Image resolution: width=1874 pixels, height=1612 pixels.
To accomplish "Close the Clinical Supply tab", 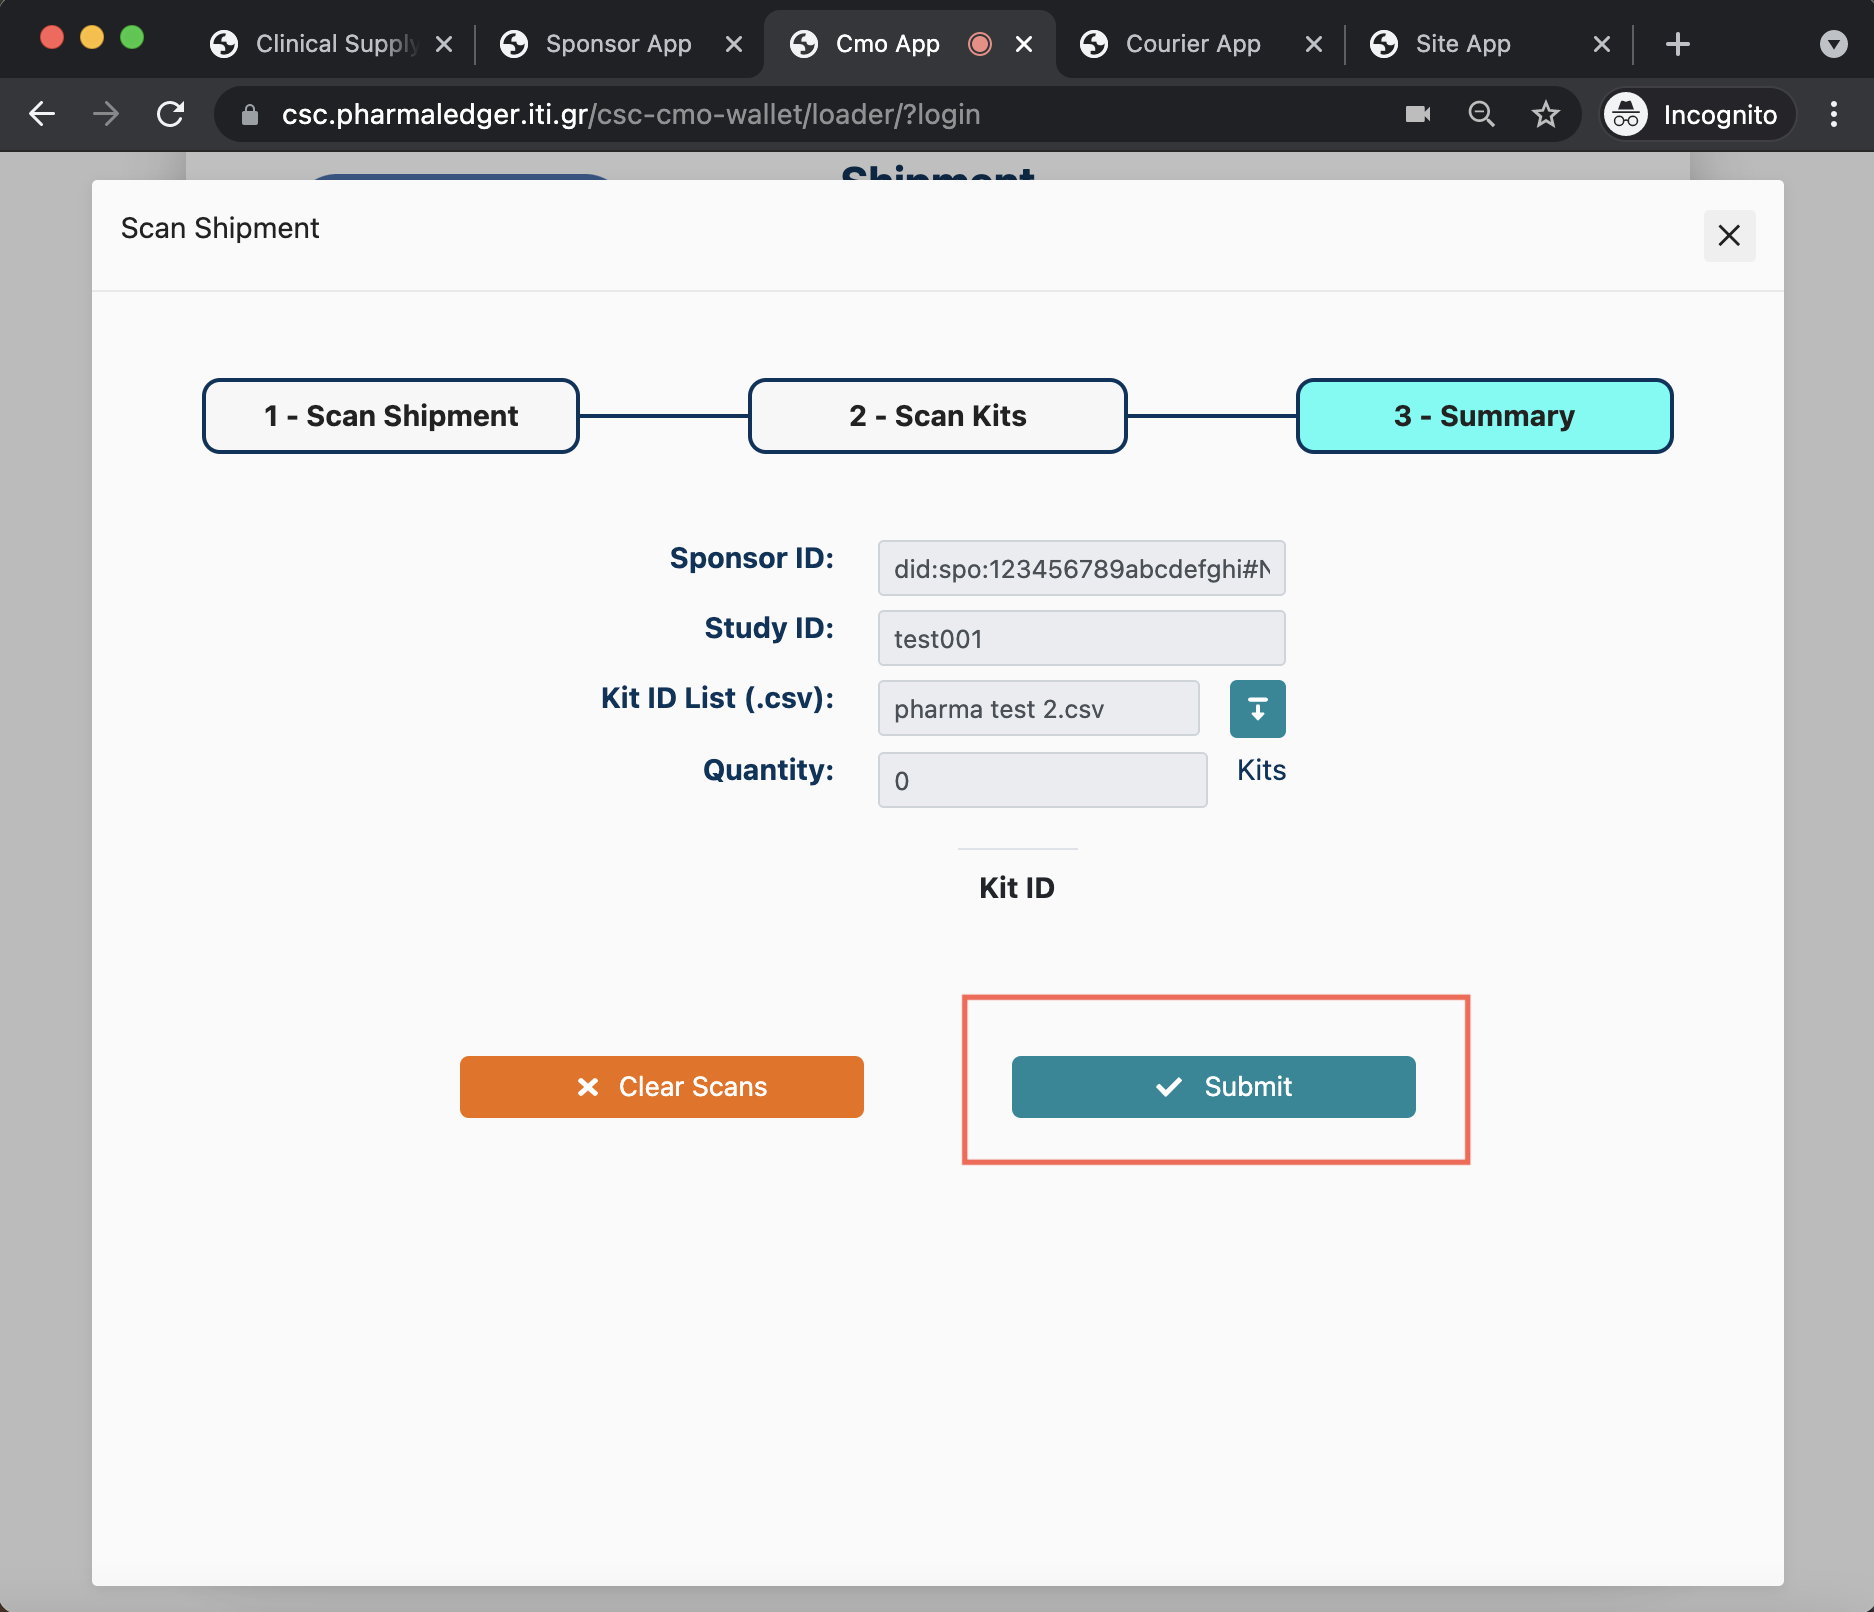I will pyautogui.click(x=444, y=44).
